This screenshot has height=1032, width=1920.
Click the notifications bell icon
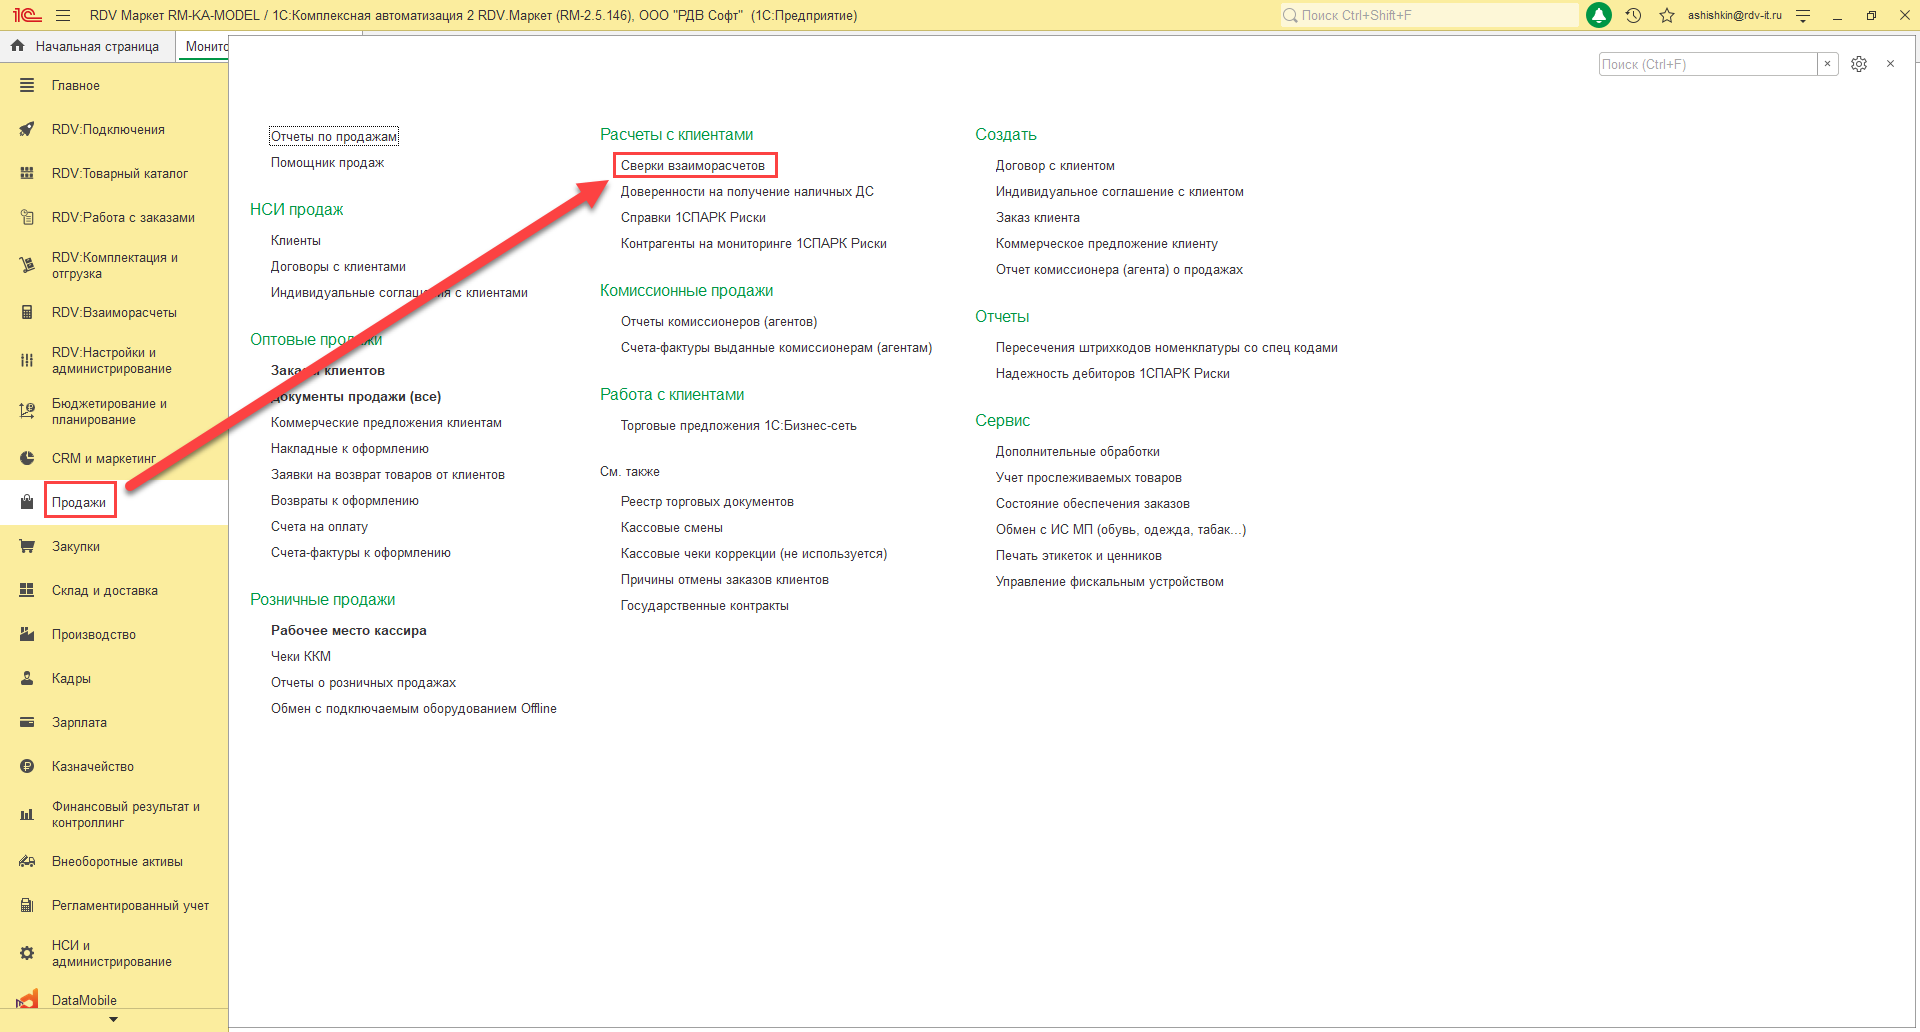(x=1599, y=15)
